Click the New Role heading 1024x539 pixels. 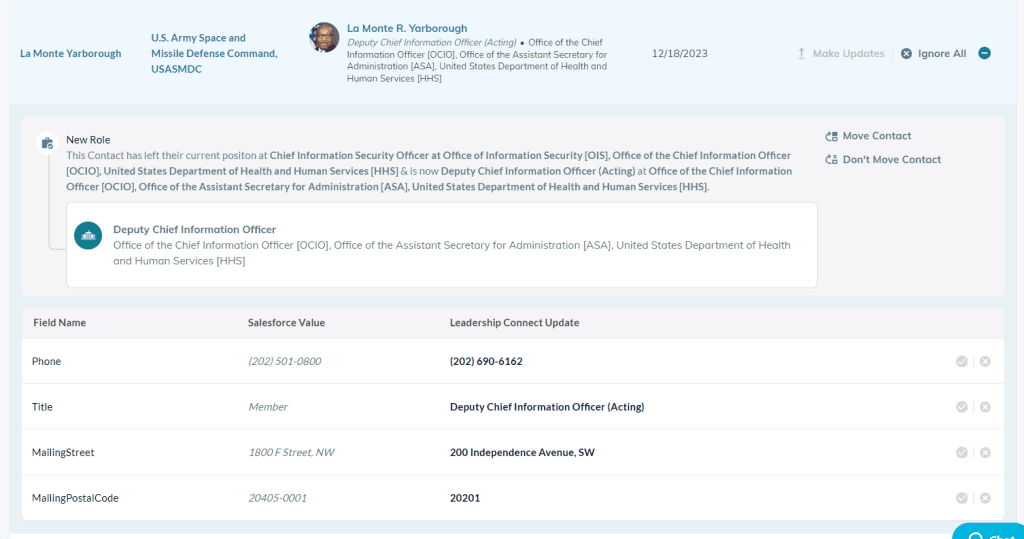[x=88, y=140]
